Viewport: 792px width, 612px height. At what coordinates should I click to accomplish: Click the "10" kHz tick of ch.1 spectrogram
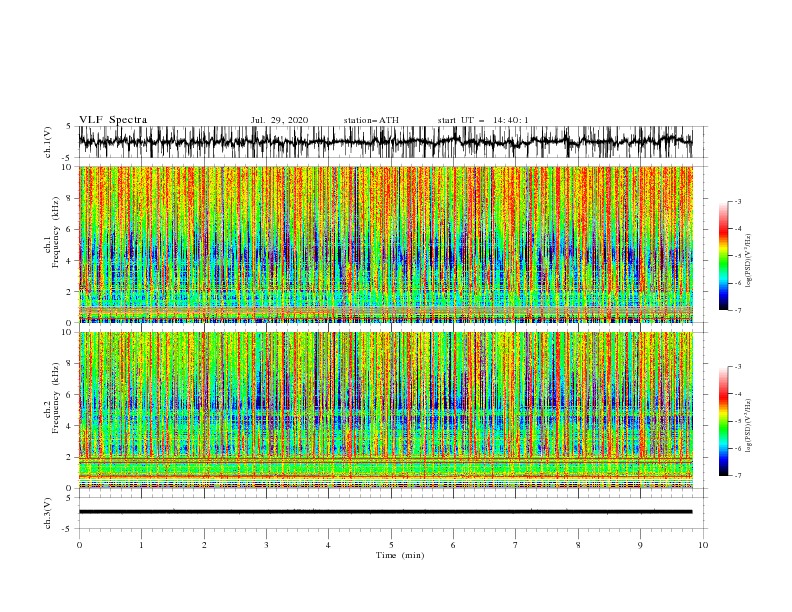tap(67, 167)
